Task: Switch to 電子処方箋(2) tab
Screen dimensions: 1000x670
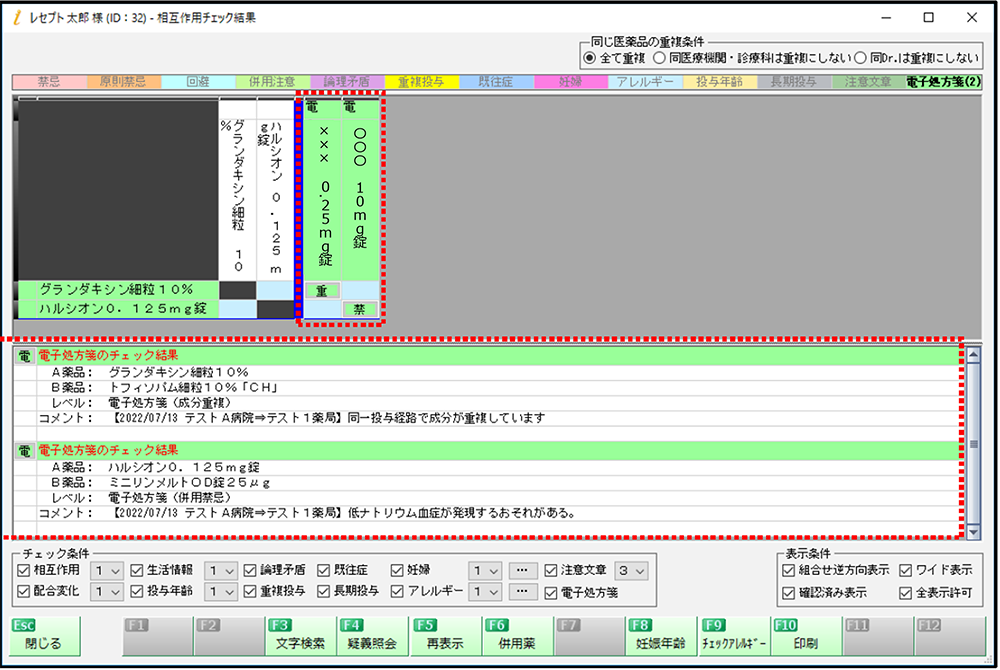Action: (944, 82)
